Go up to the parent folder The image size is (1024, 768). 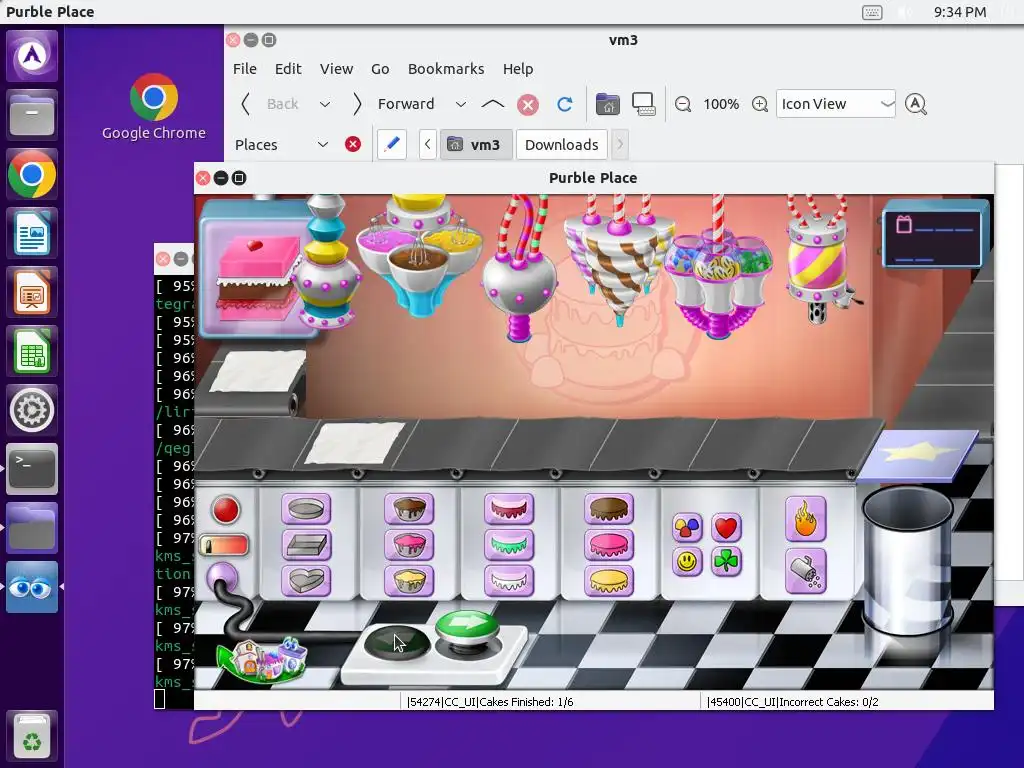point(493,104)
